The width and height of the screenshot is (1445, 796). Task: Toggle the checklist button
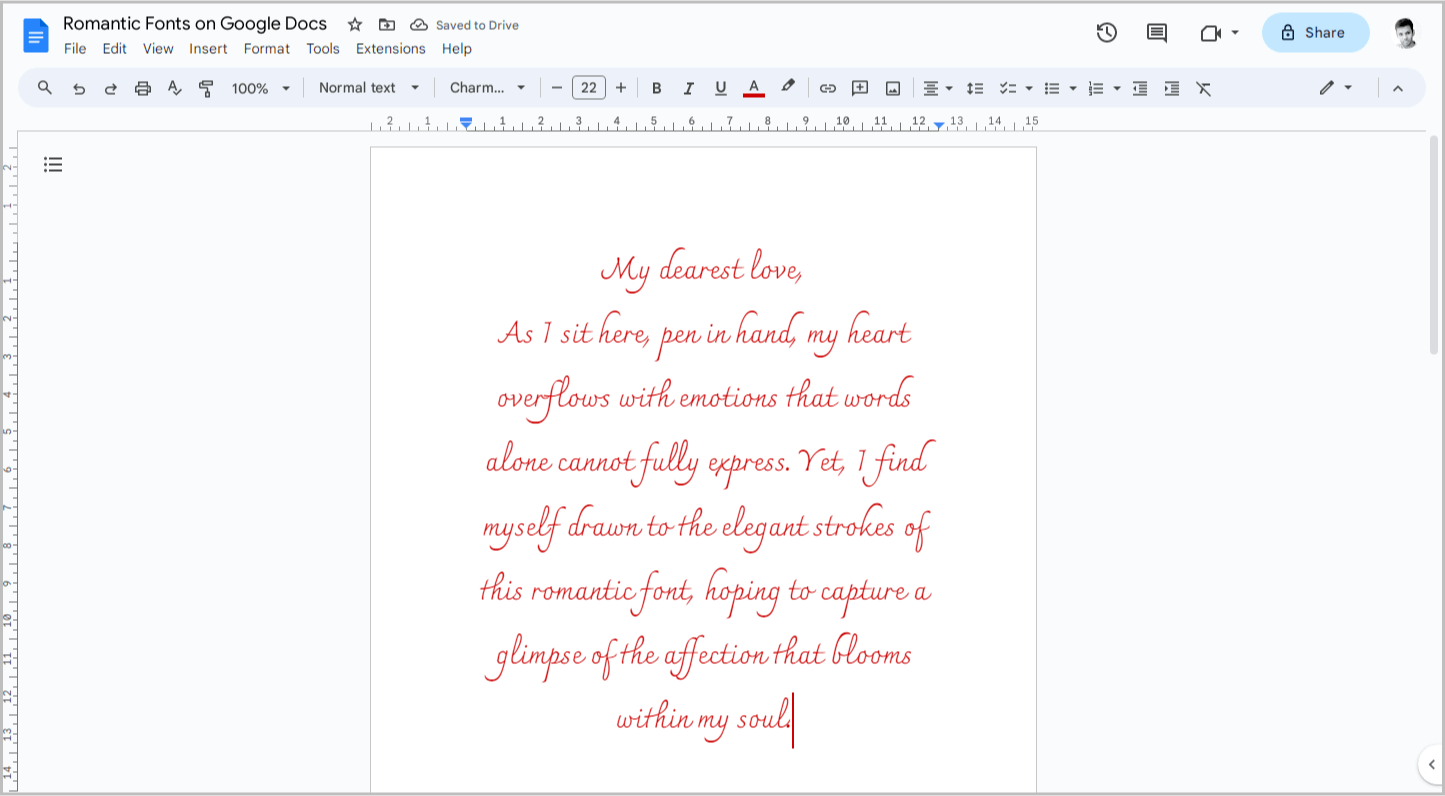[x=1008, y=88]
